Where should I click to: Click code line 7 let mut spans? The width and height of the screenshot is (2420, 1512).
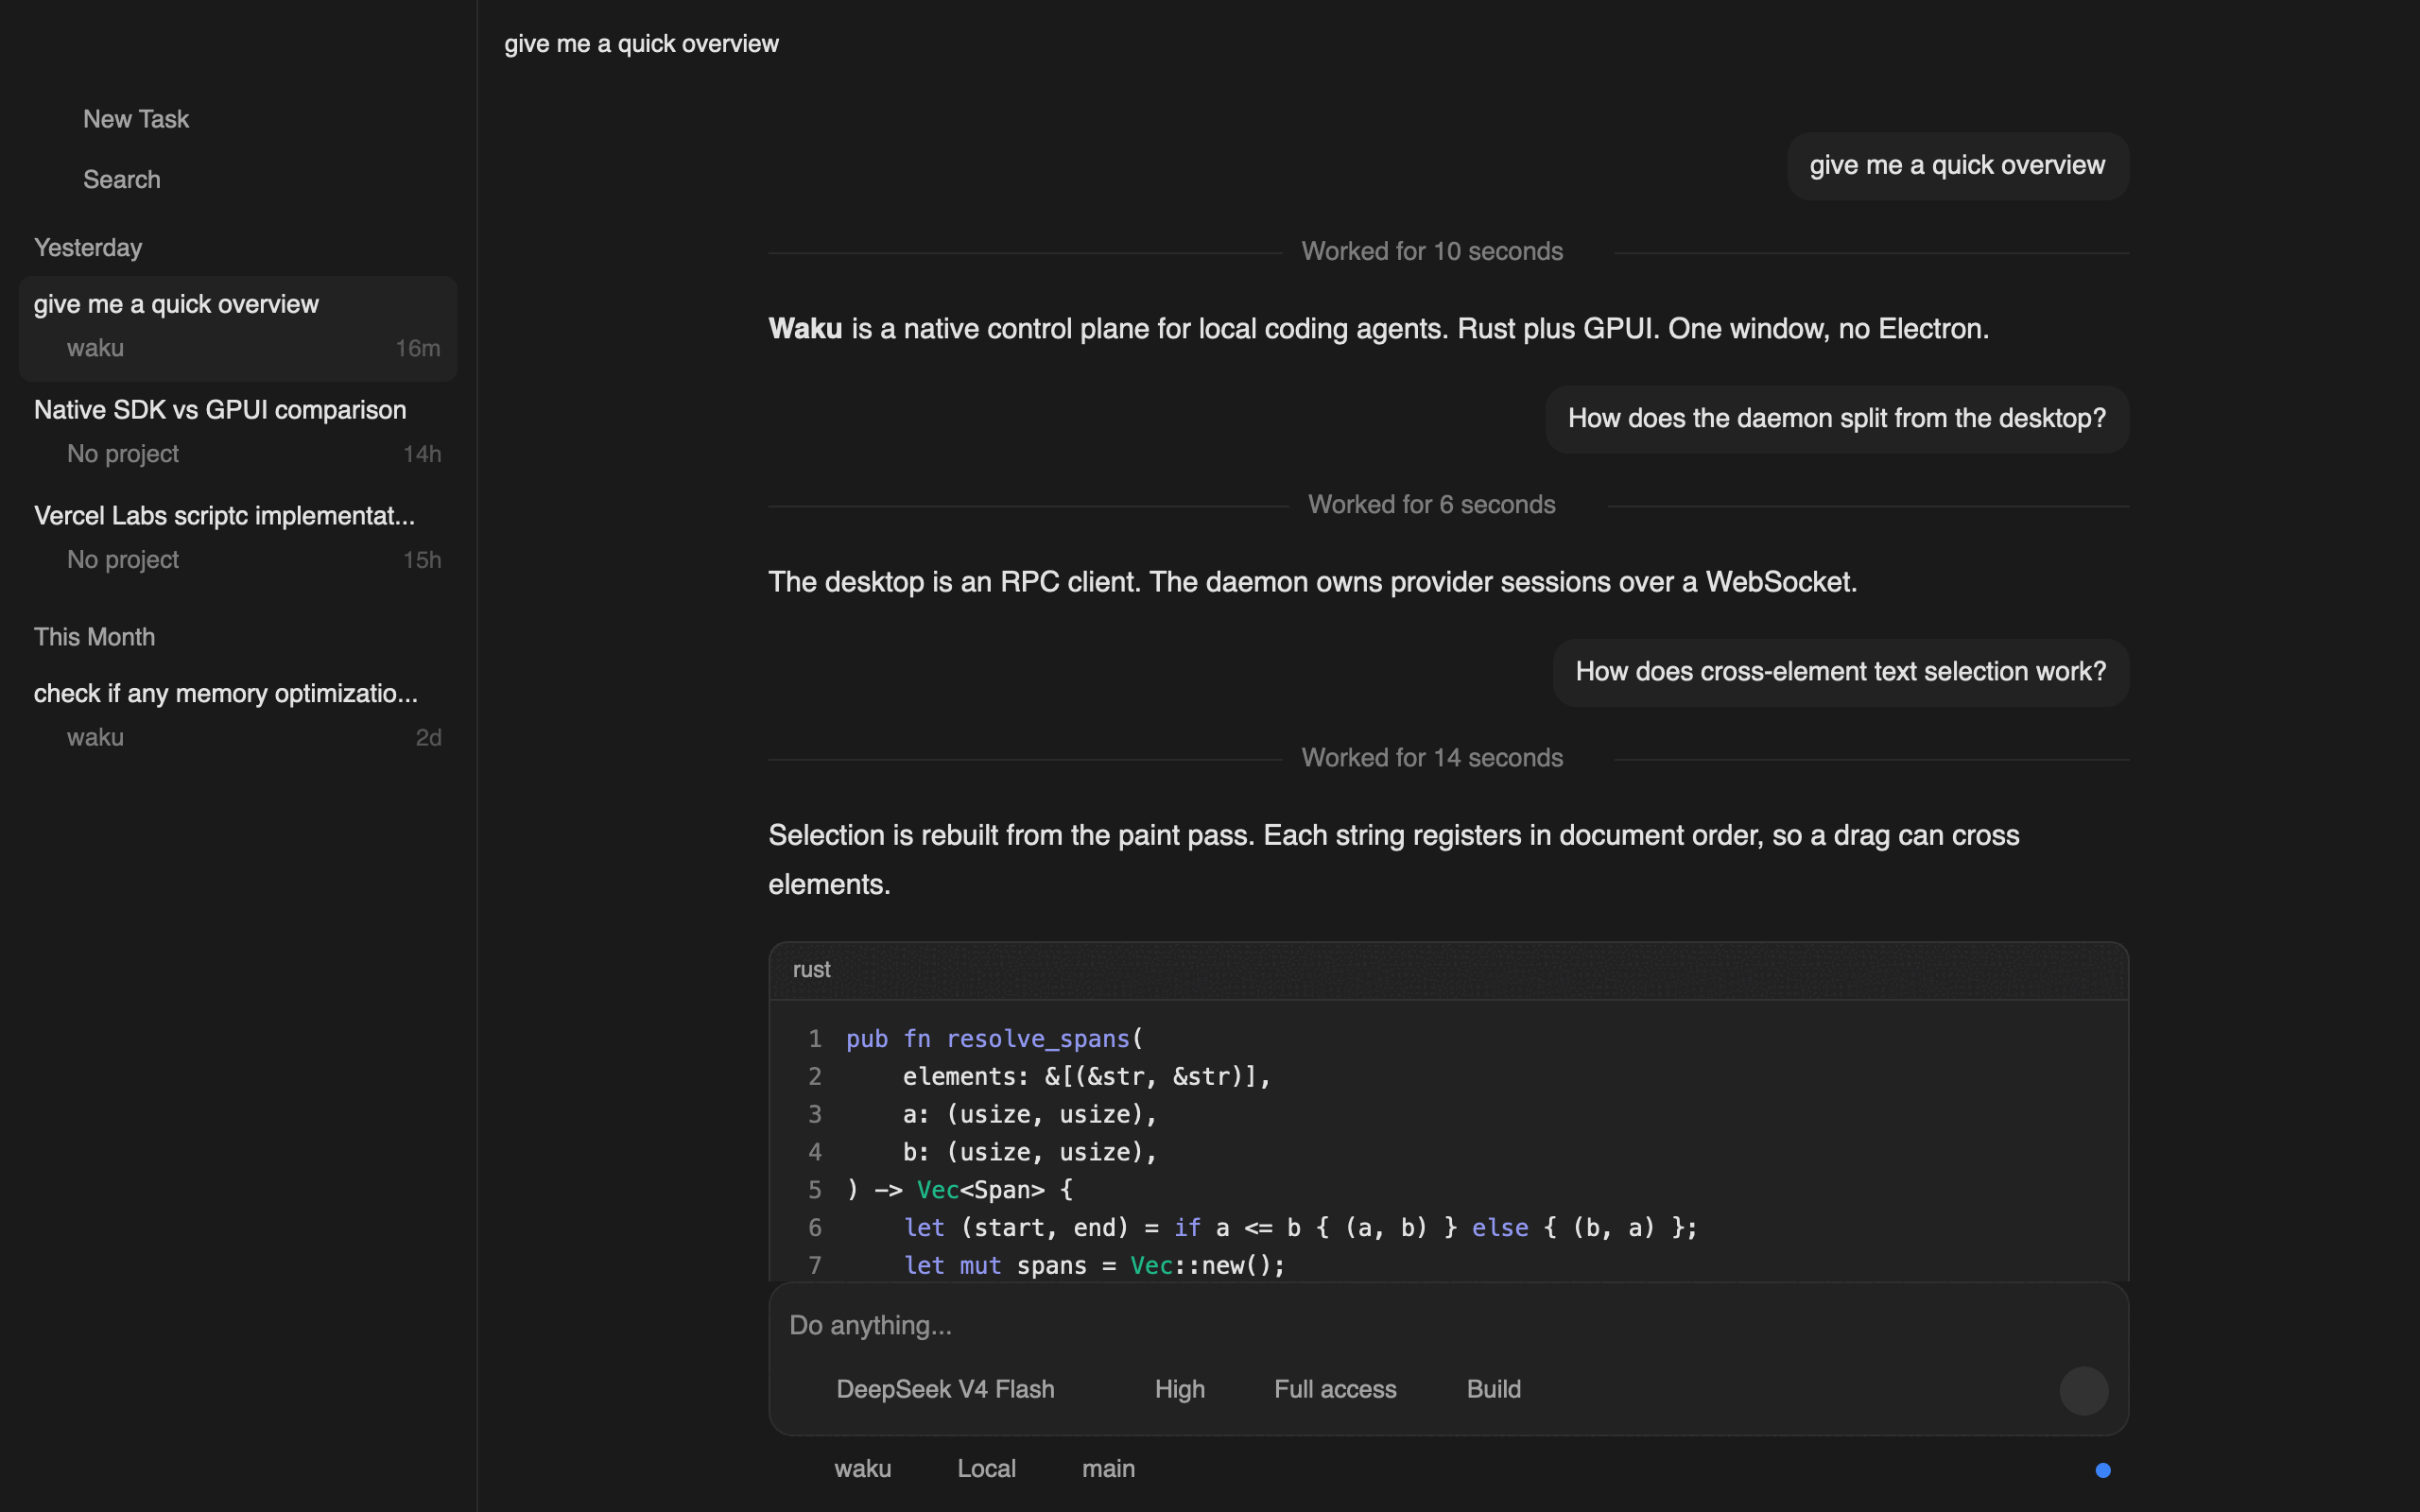(x=1094, y=1266)
